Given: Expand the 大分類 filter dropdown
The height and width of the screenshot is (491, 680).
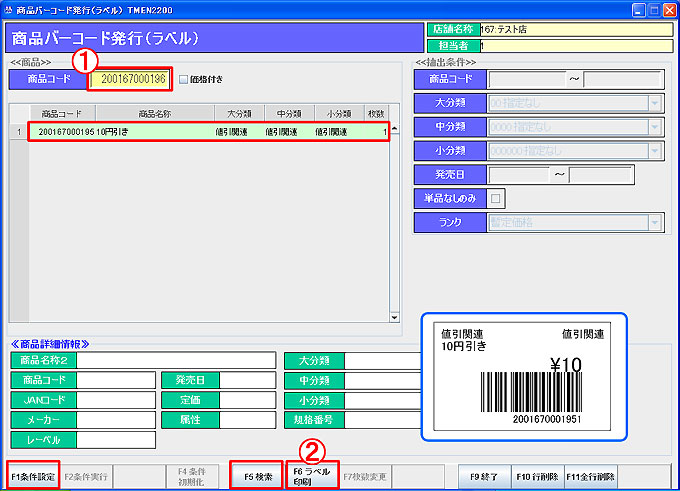Looking at the screenshot, I should tap(654, 103).
